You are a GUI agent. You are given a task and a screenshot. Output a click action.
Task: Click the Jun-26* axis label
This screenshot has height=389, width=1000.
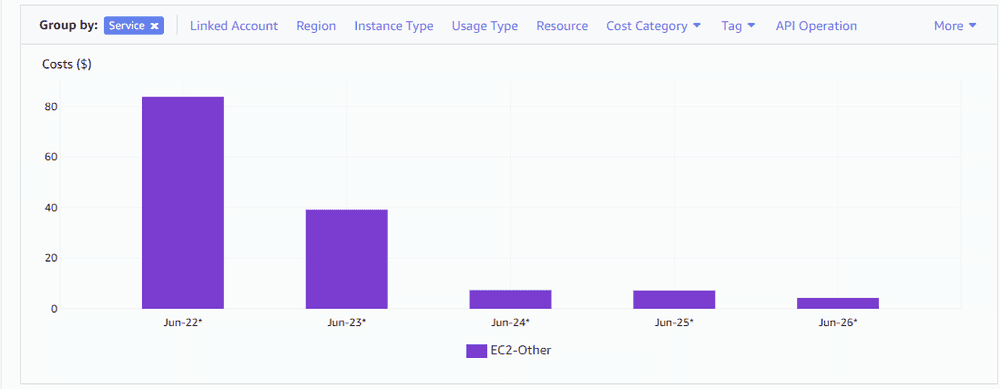[838, 322]
